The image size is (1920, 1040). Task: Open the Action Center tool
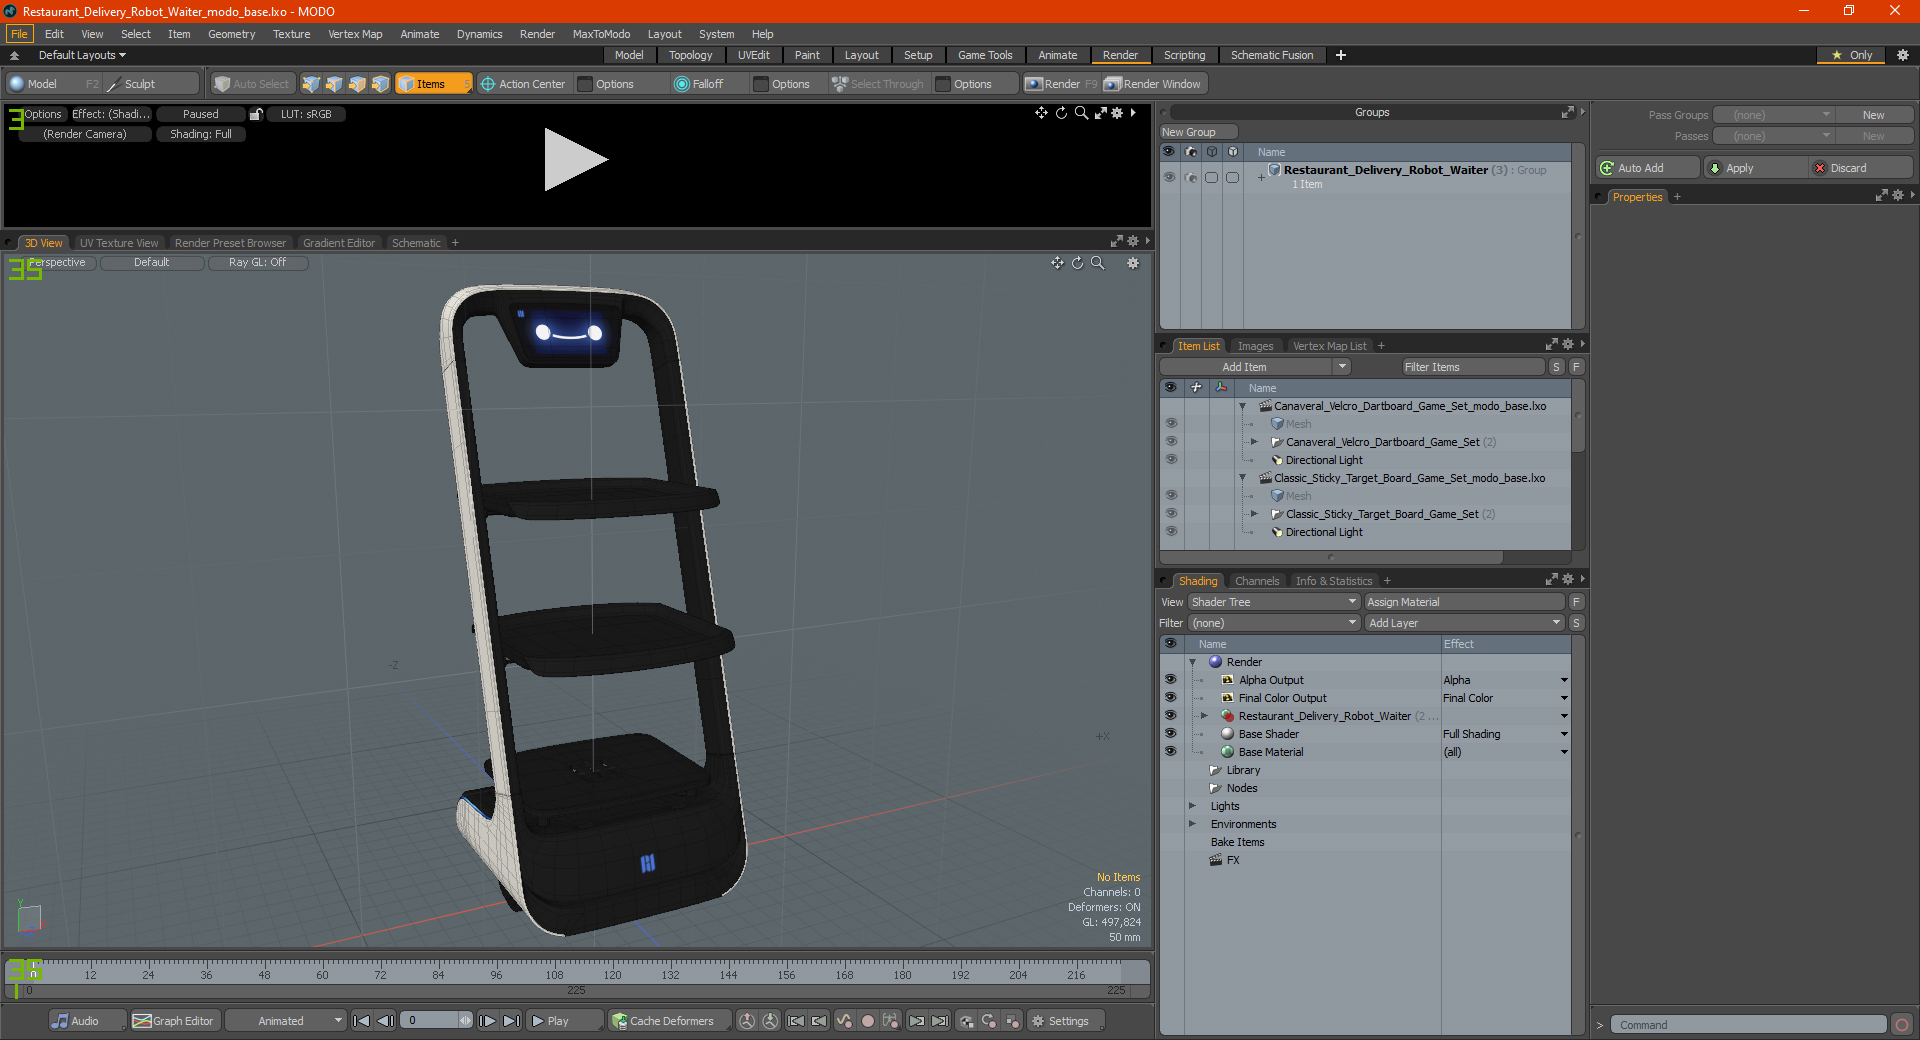click(522, 84)
